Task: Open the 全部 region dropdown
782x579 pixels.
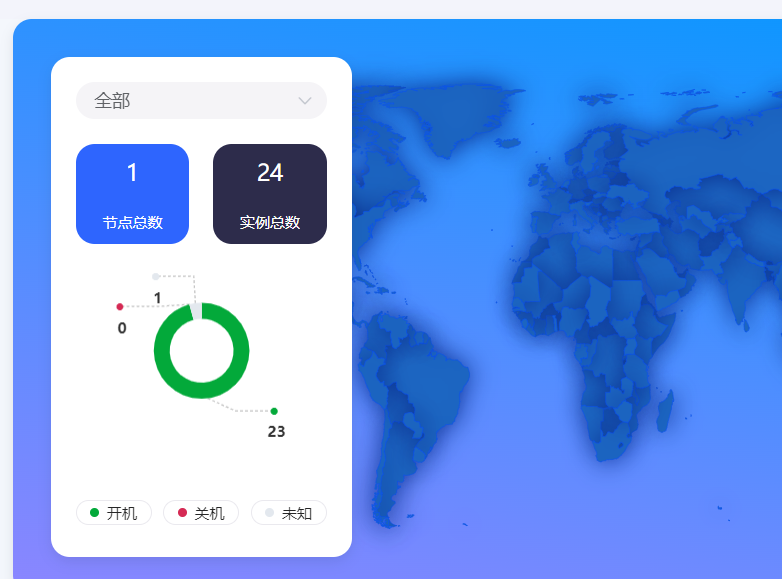Action: [201, 101]
